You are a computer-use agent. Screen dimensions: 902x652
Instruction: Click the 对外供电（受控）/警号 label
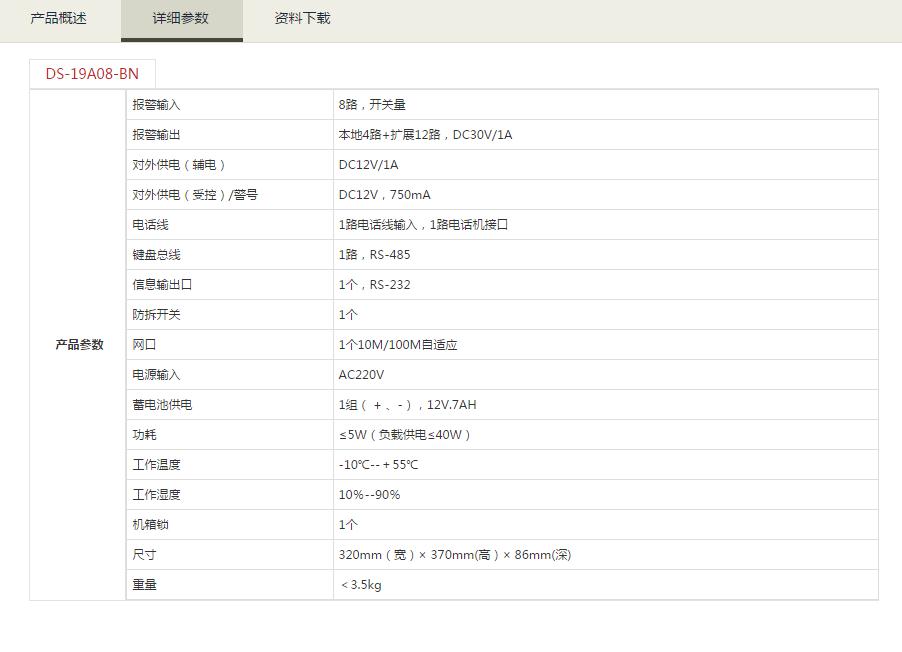[x=195, y=195]
